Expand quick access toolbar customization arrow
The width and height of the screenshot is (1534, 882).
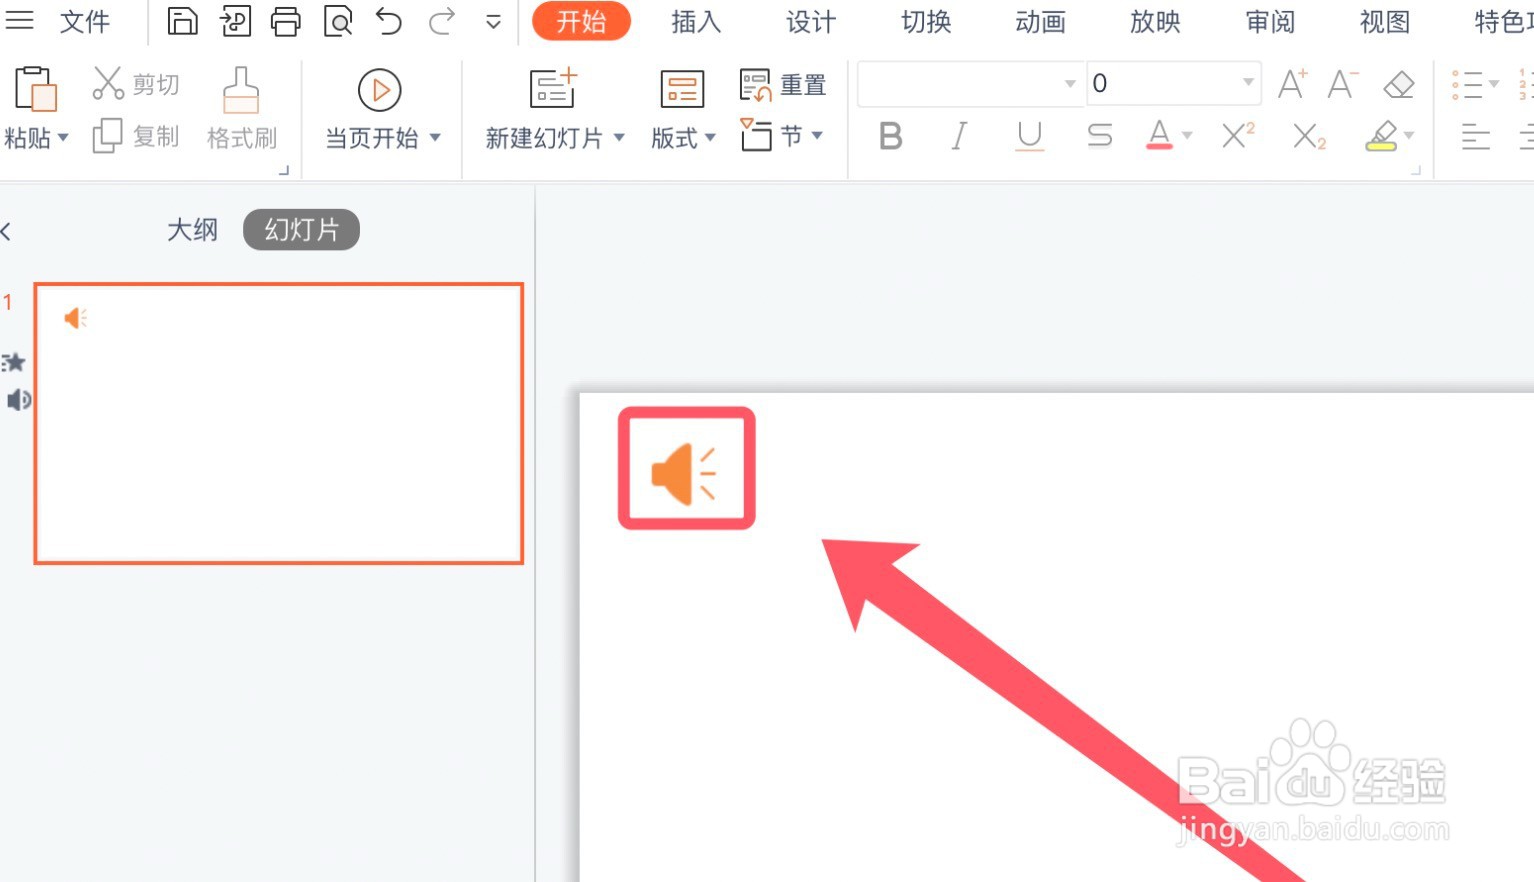493,22
